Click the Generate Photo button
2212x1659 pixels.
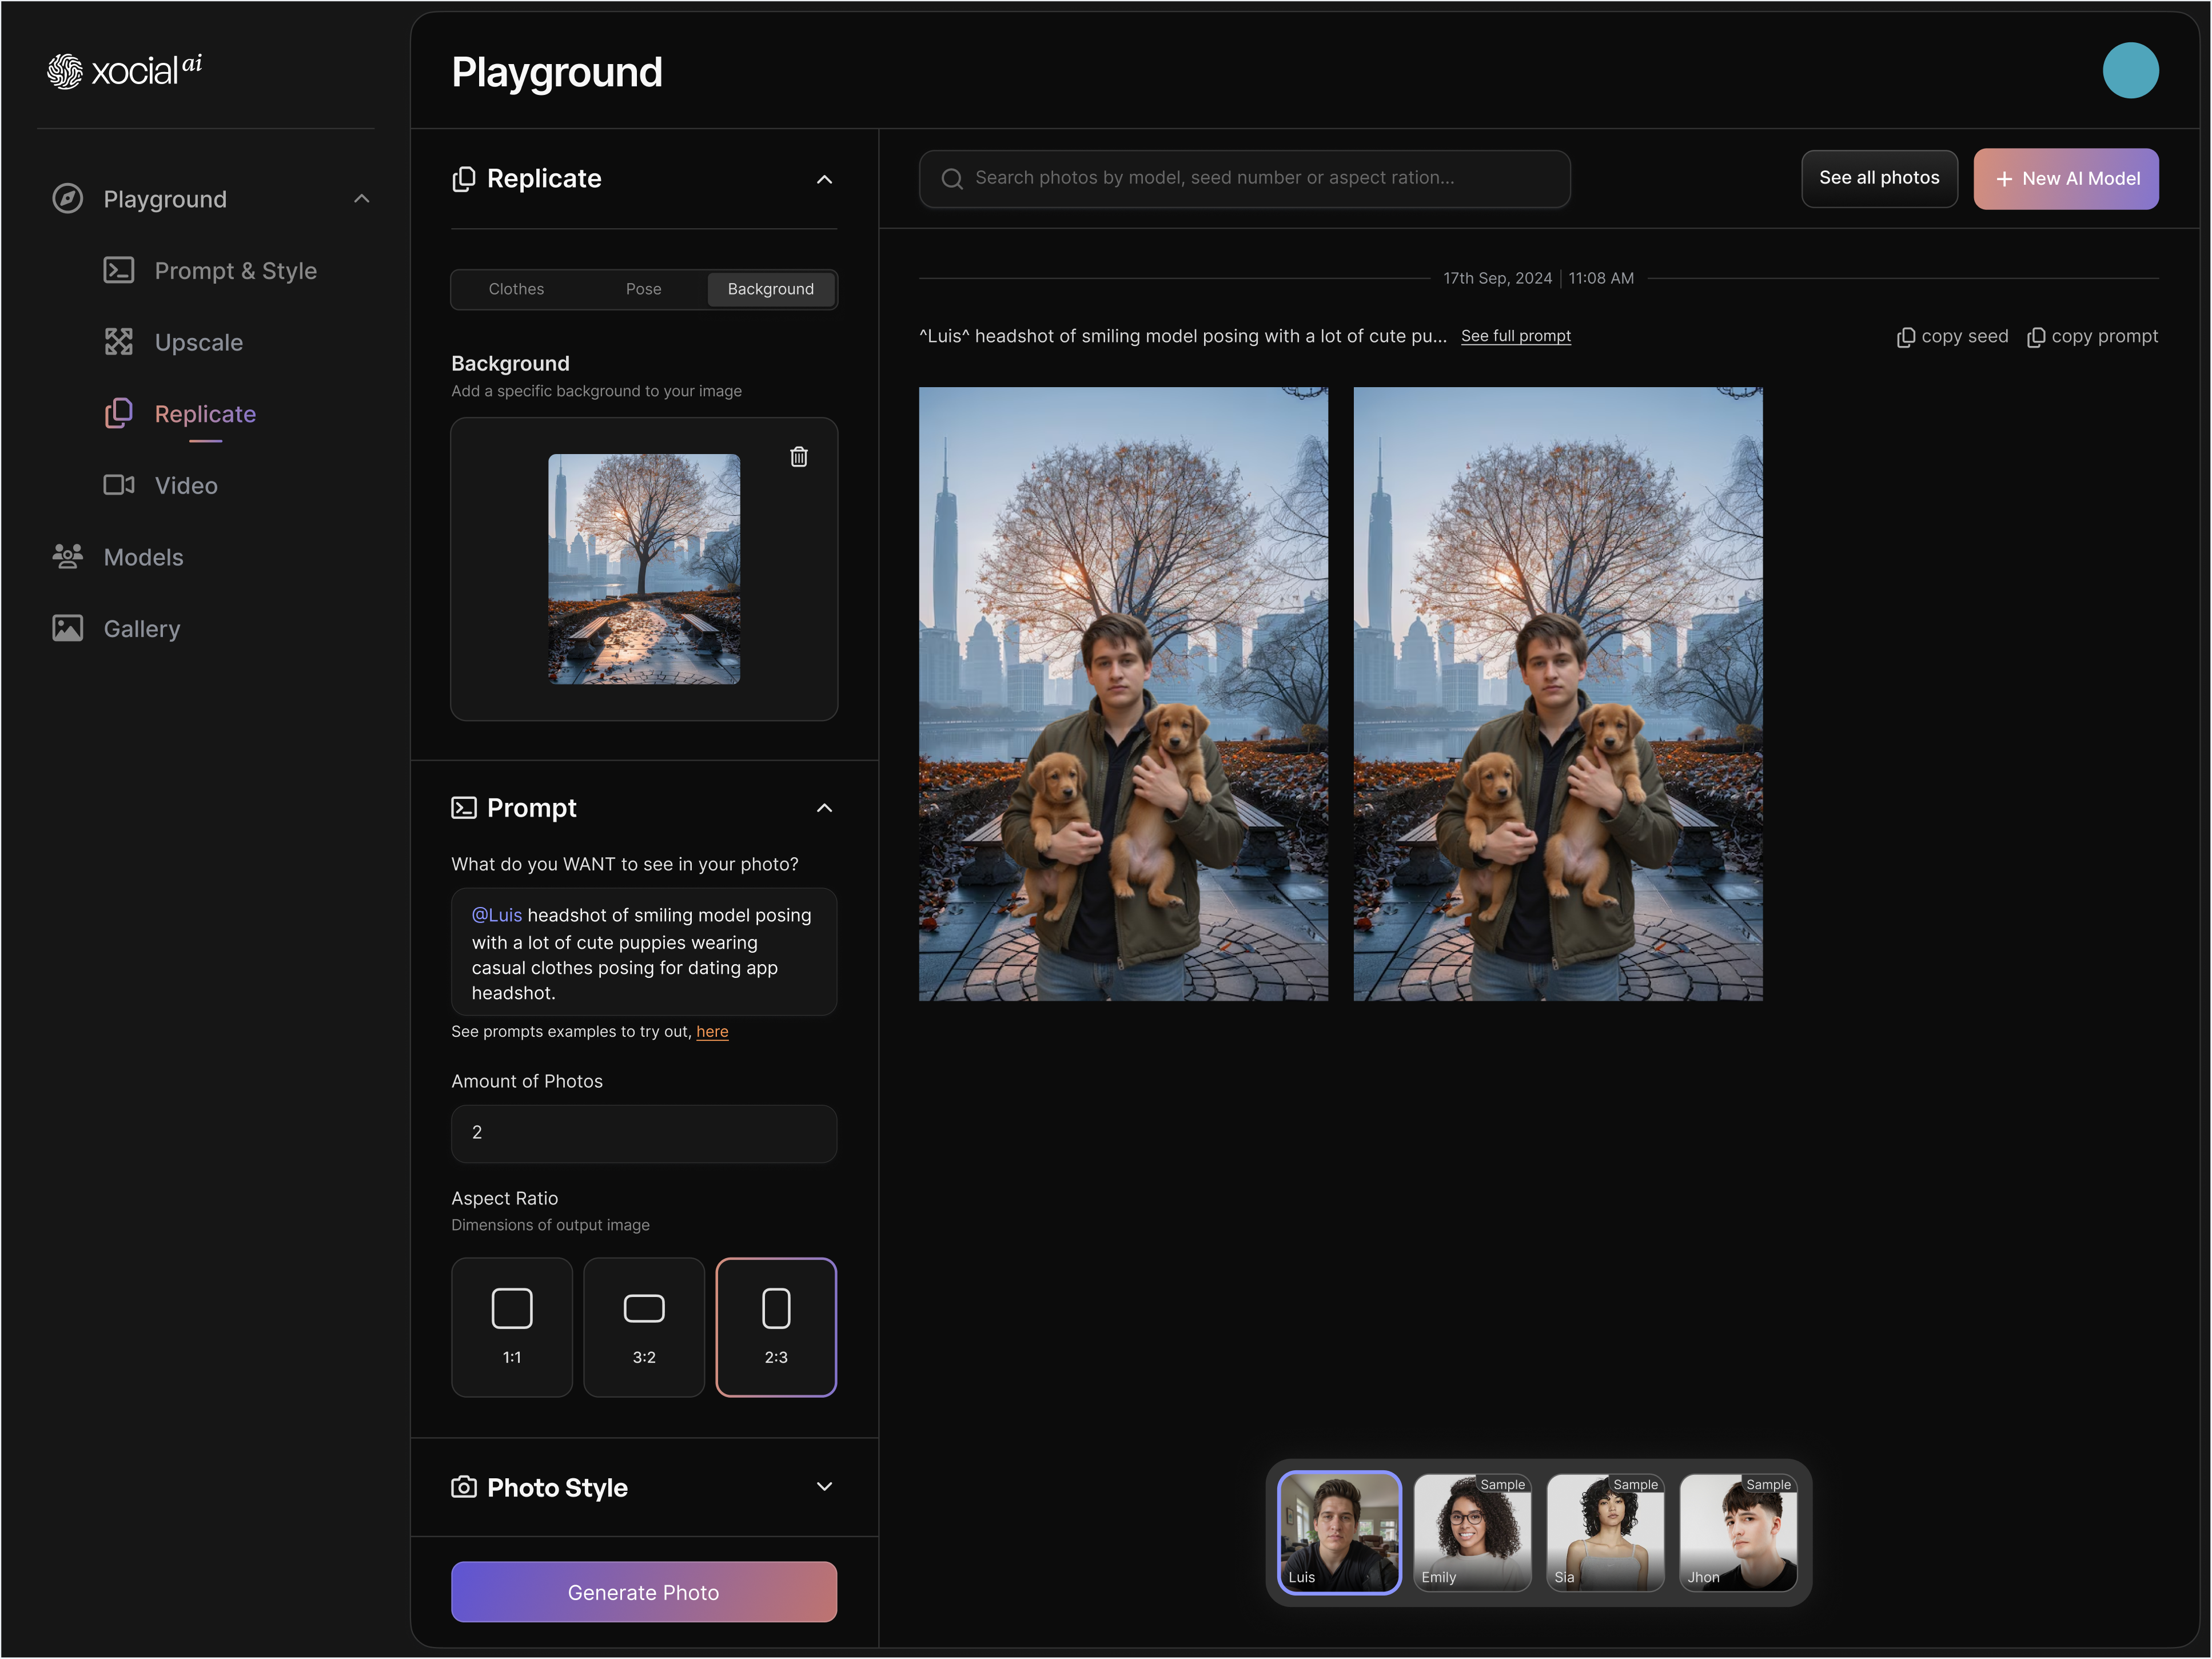click(644, 1592)
